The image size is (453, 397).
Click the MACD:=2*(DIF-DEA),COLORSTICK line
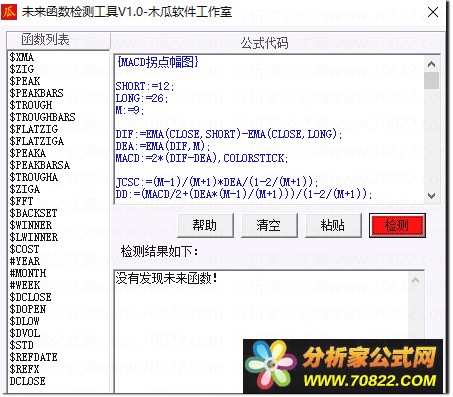coord(201,158)
